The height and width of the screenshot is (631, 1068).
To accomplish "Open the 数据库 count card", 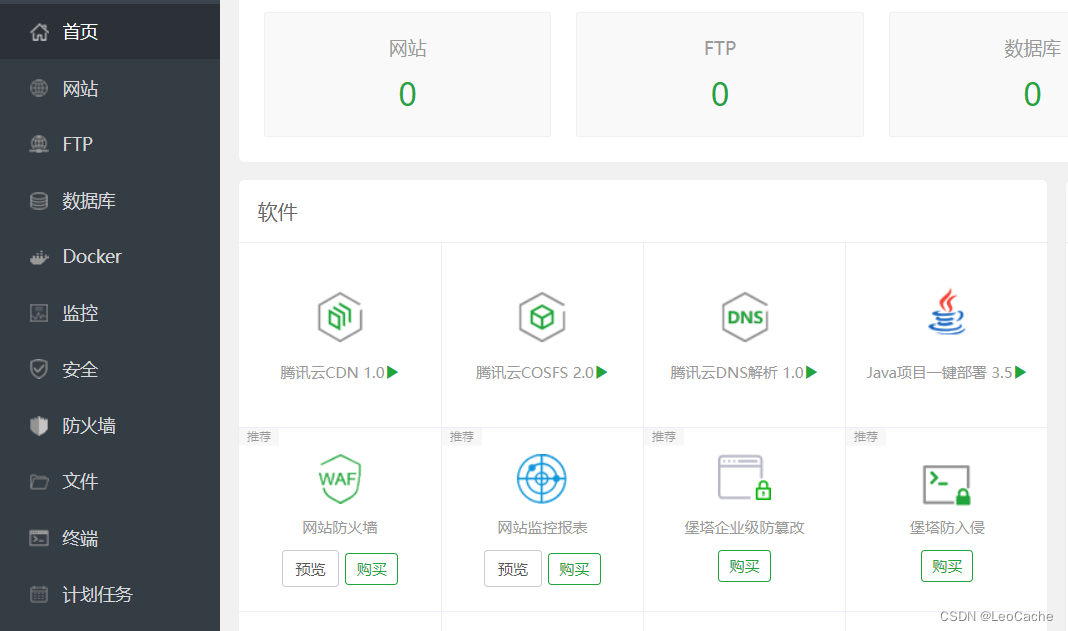I will click(x=979, y=74).
